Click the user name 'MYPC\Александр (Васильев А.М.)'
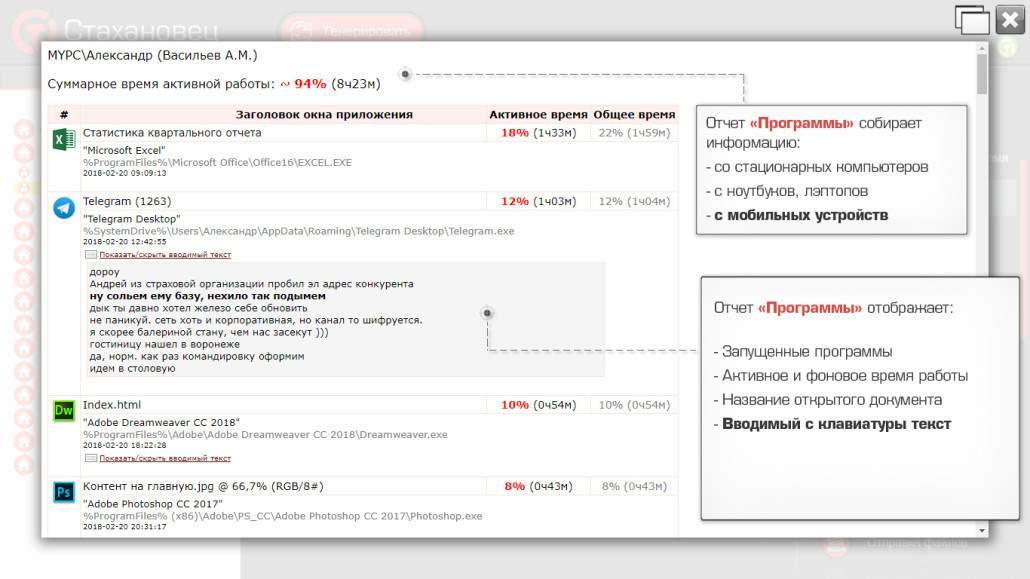The image size is (1030, 579). click(152, 56)
